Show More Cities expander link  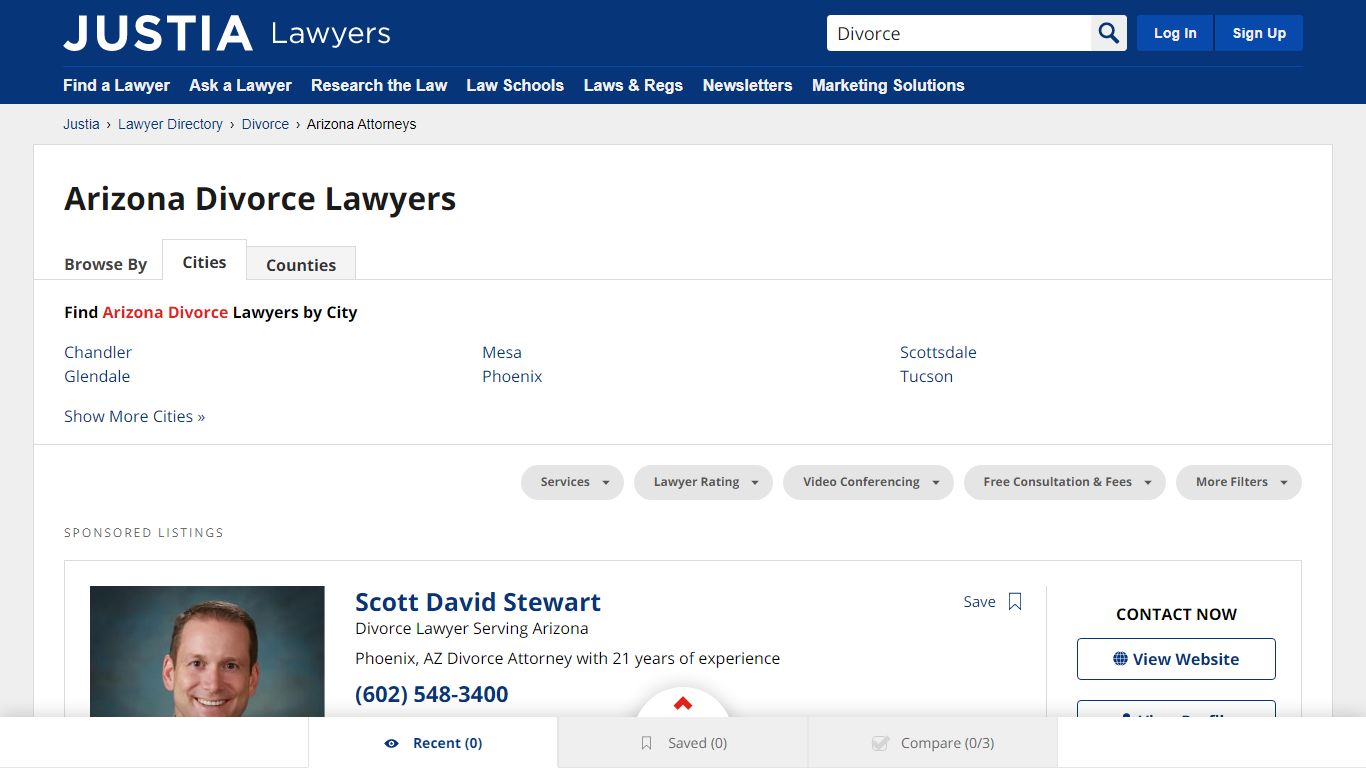(x=134, y=416)
